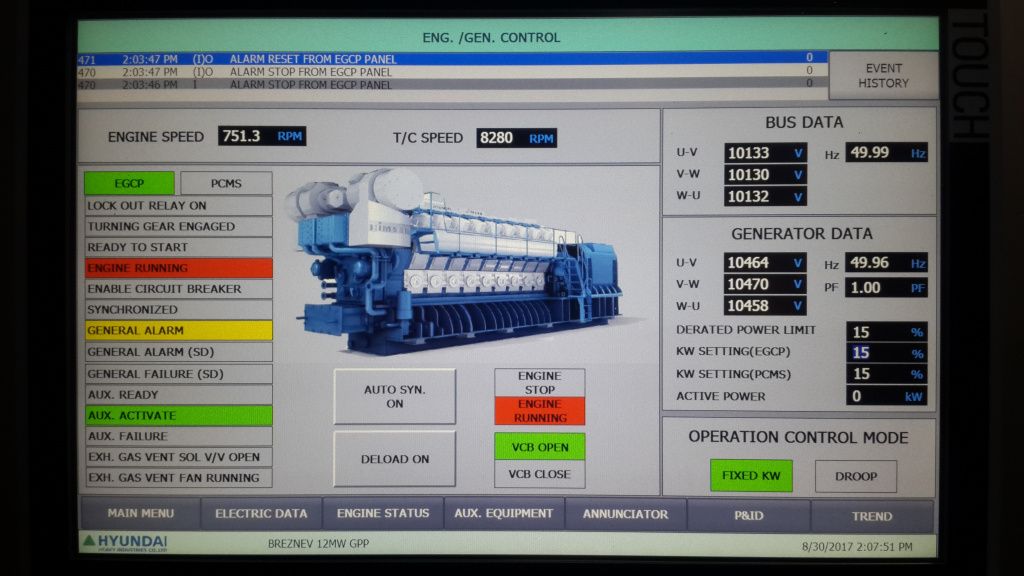This screenshot has width=1024, height=576.
Task: Go to the Main Menu tab
Action: click(x=140, y=514)
